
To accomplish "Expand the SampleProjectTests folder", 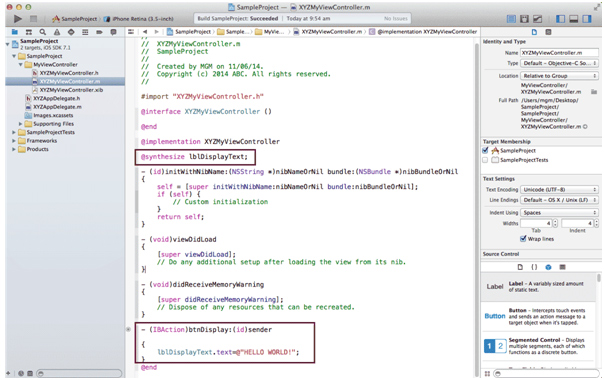I will pos(14,132).
